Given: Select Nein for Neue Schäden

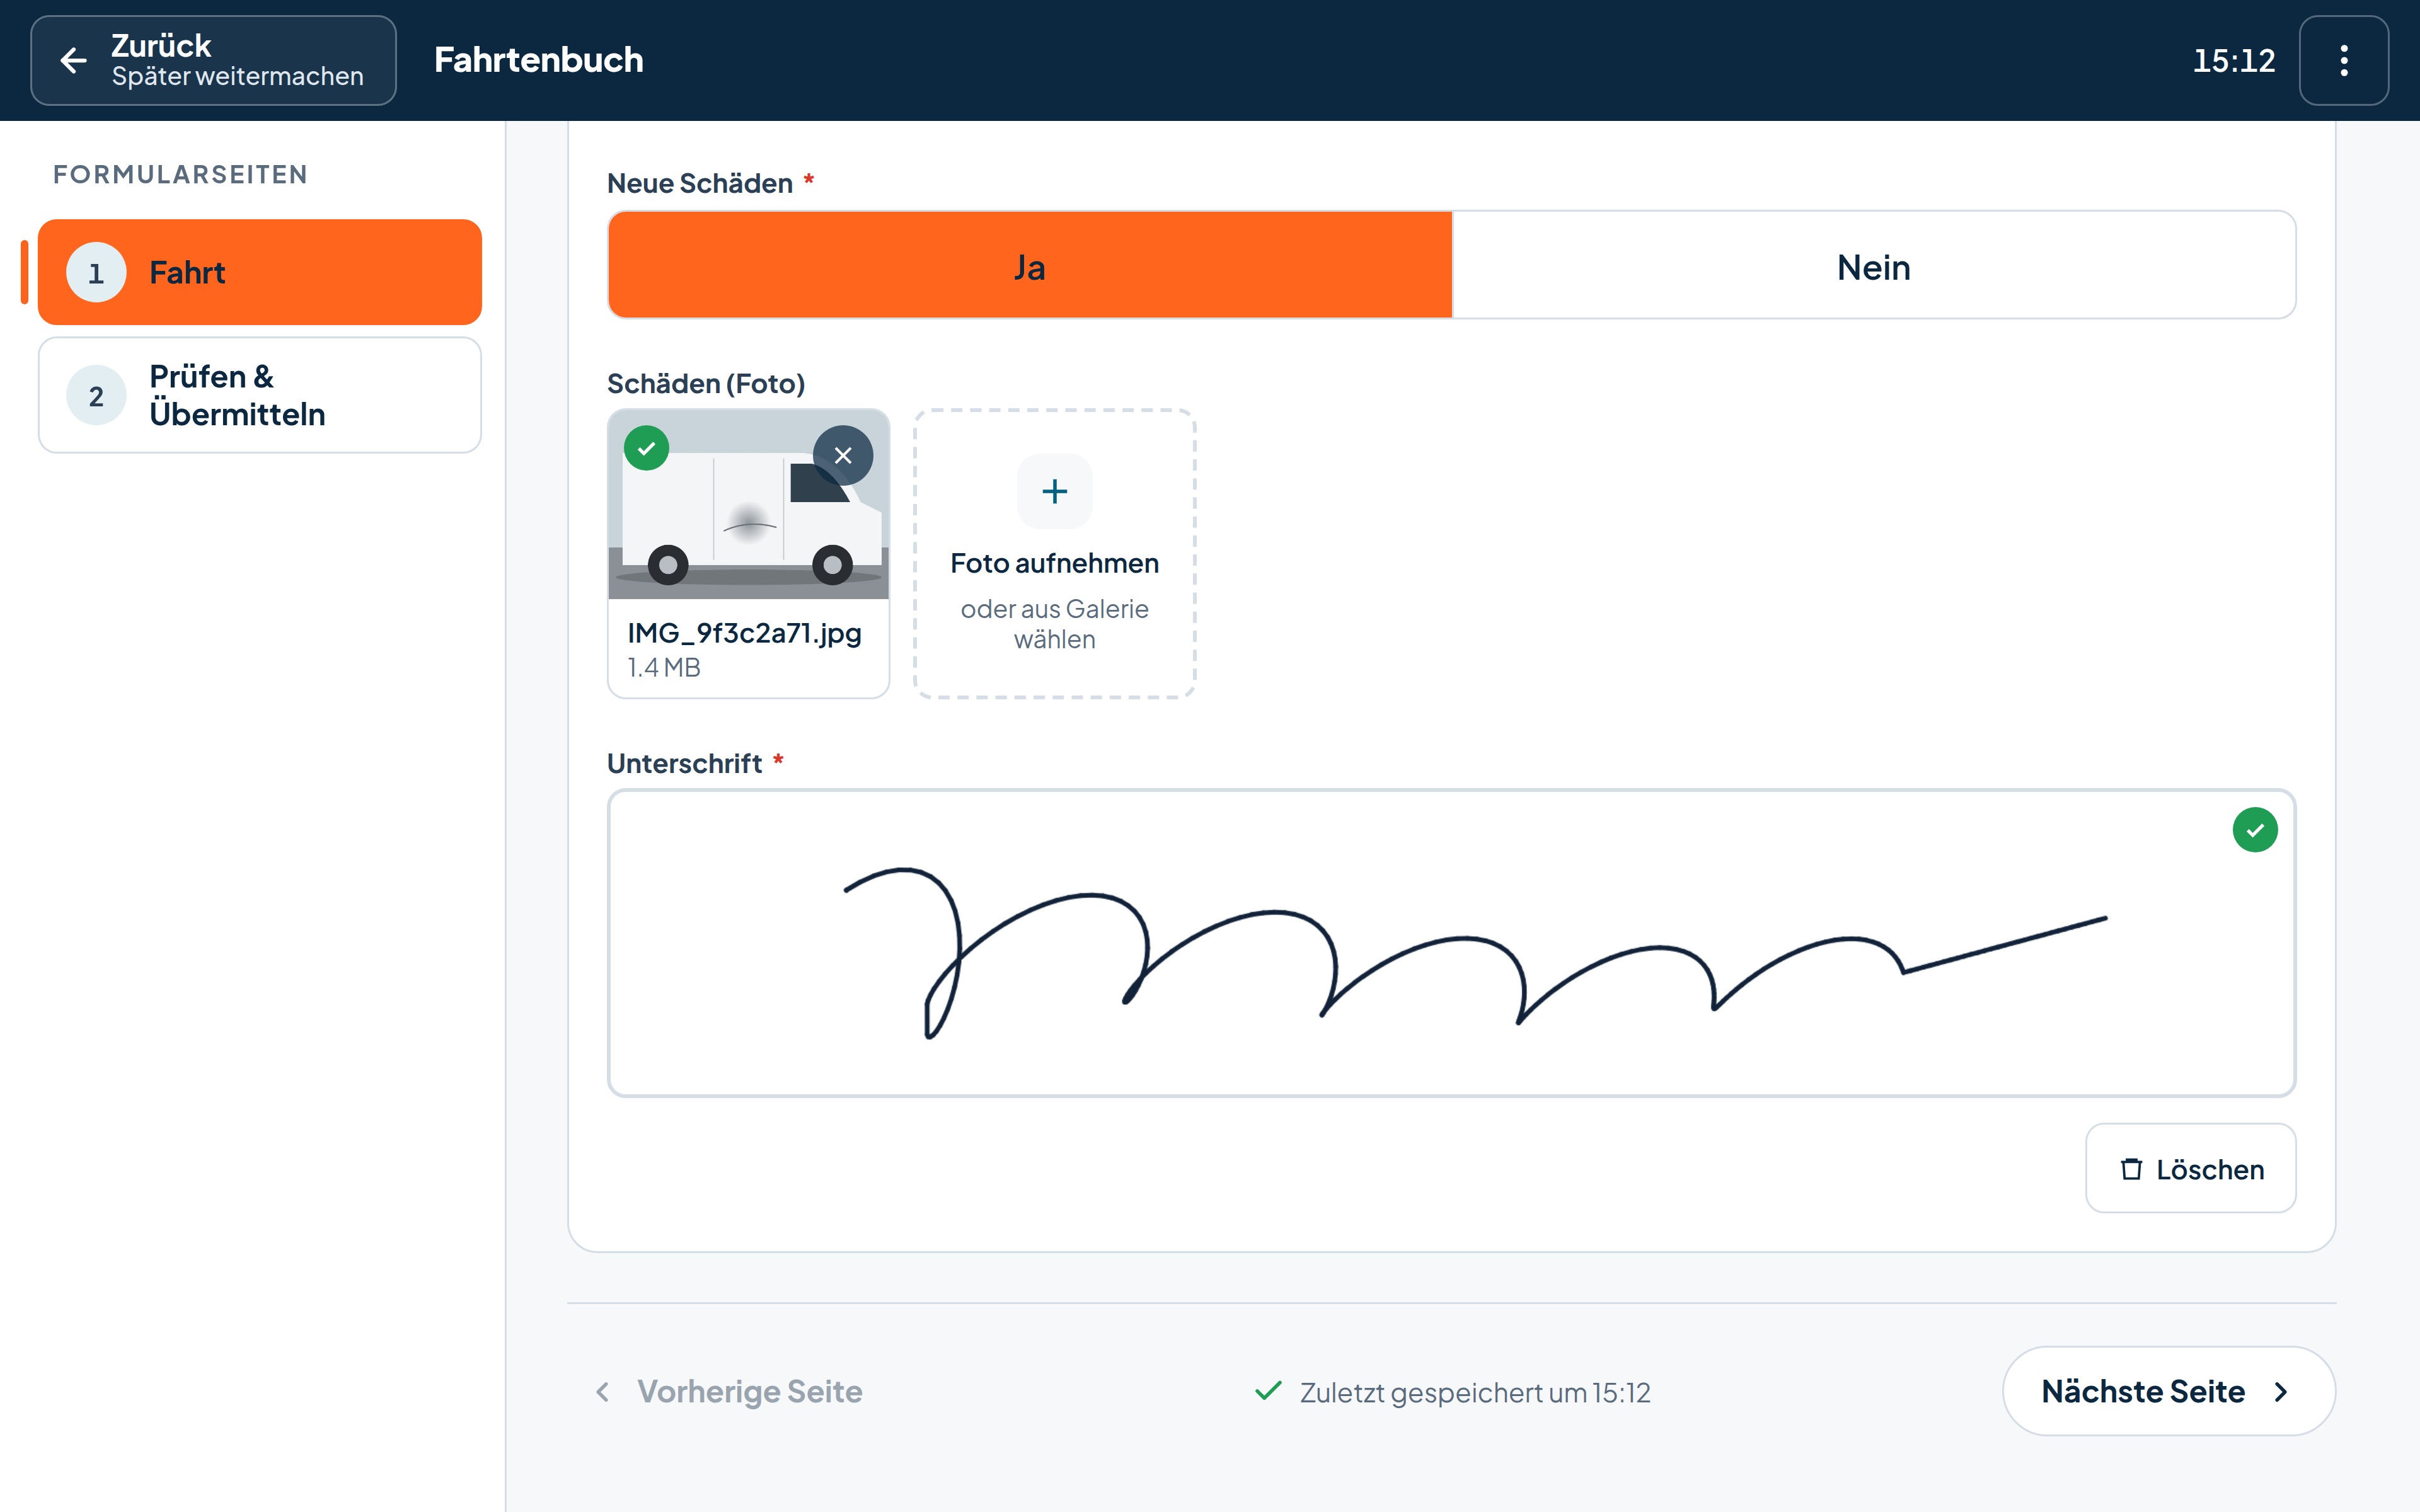Looking at the screenshot, I should (x=1873, y=266).
